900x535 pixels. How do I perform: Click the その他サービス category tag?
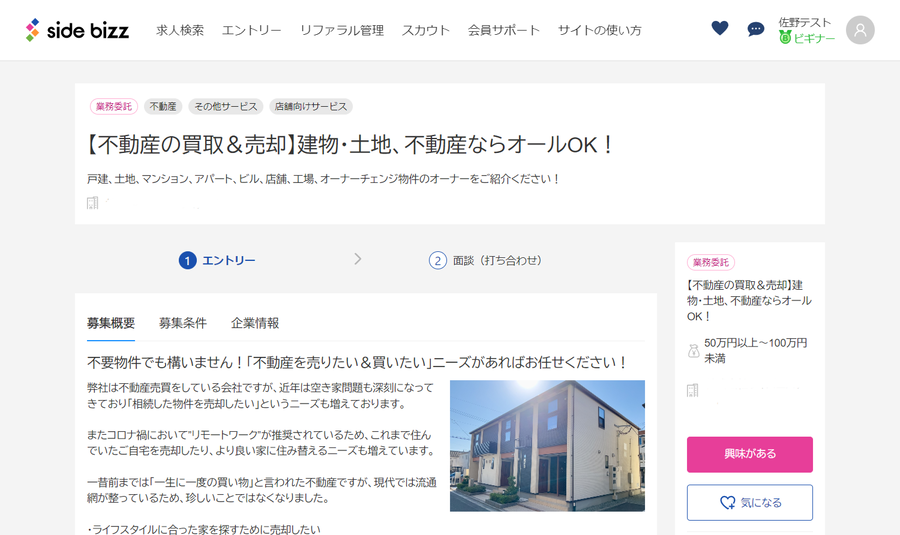pyautogui.click(x=226, y=106)
